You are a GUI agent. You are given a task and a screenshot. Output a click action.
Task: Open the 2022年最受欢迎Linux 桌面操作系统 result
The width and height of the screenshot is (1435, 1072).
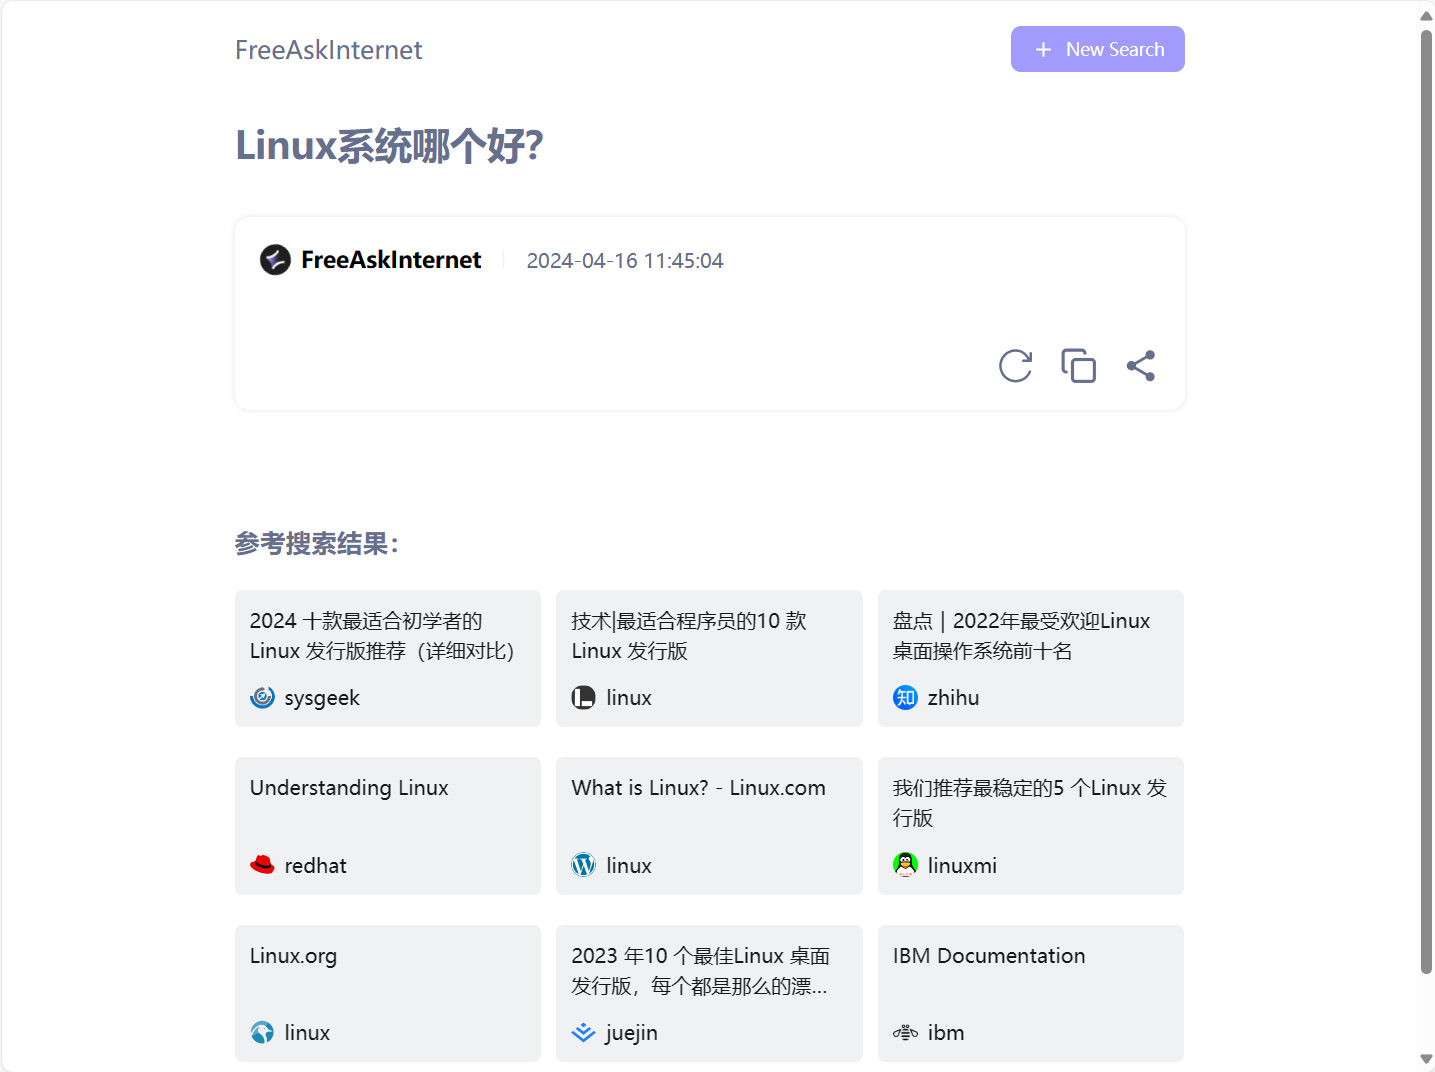click(1030, 657)
